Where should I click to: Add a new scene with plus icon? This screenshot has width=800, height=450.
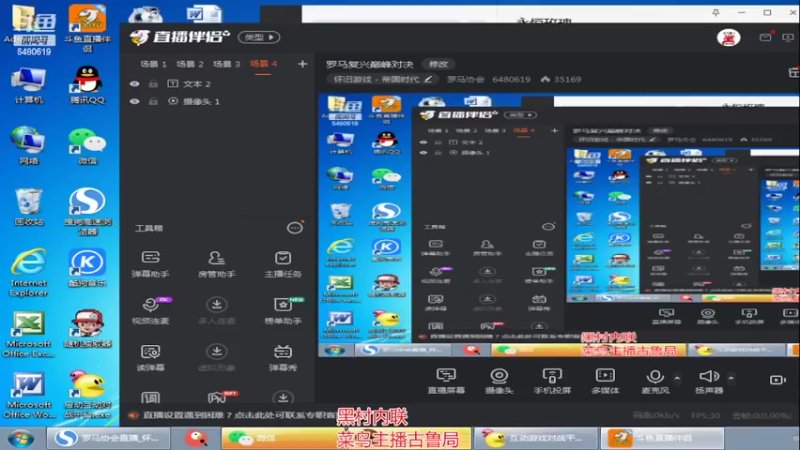[x=303, y=64]
